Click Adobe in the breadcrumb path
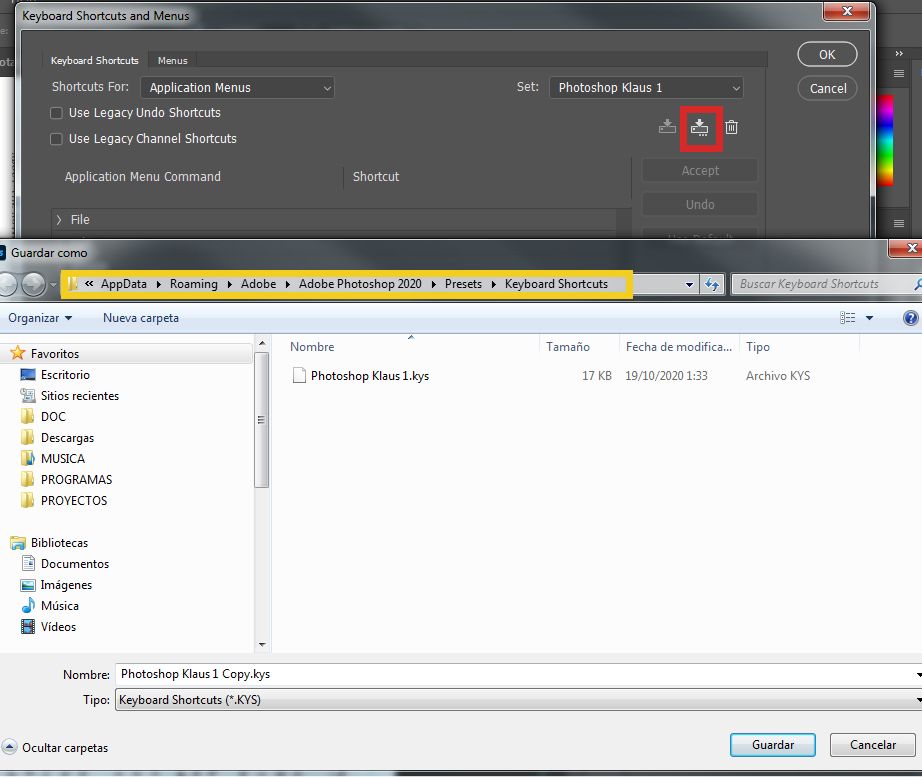This screenshot has width=922, height=777. pos(258,284)
